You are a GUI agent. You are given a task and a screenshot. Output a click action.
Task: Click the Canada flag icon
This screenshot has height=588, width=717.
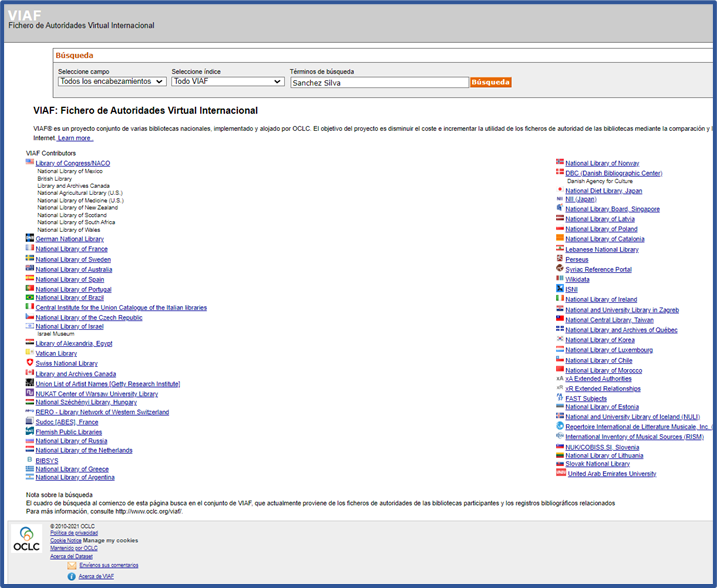[x=30, y=373]
